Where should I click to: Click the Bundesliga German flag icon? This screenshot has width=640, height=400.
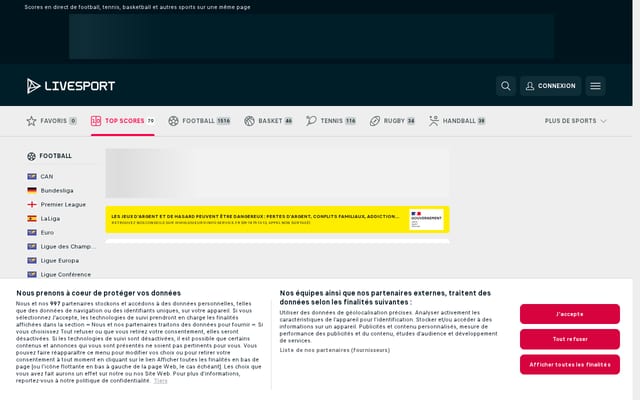[x=32, y=190]
